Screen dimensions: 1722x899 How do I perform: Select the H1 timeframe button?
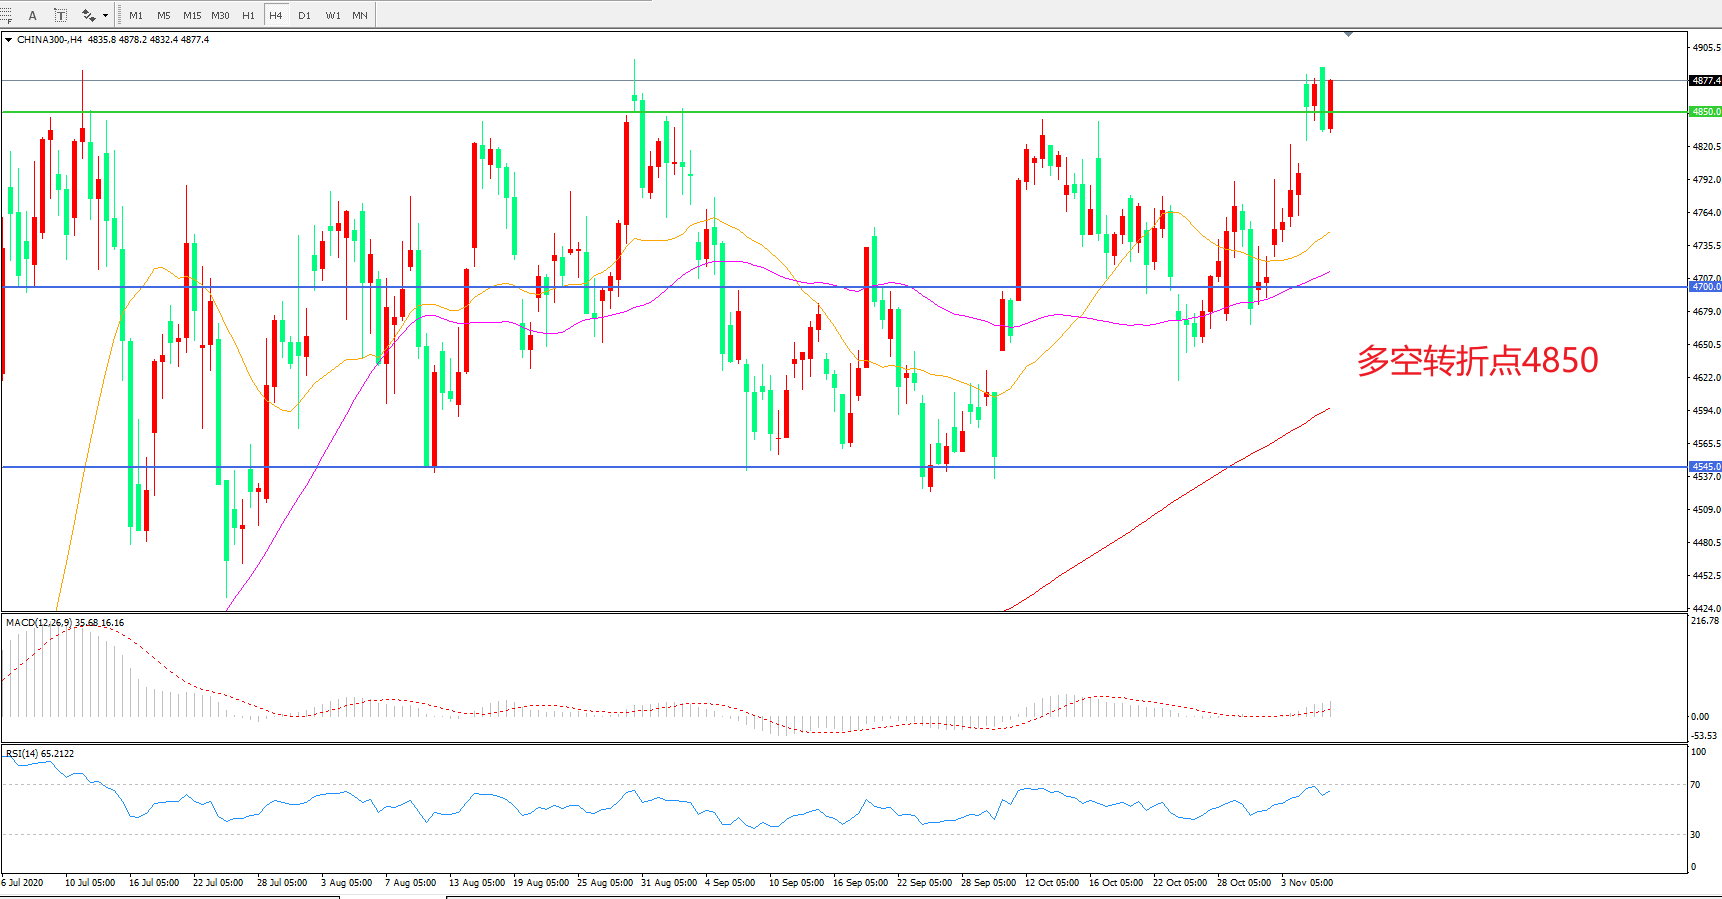click(x=248, y=15)
